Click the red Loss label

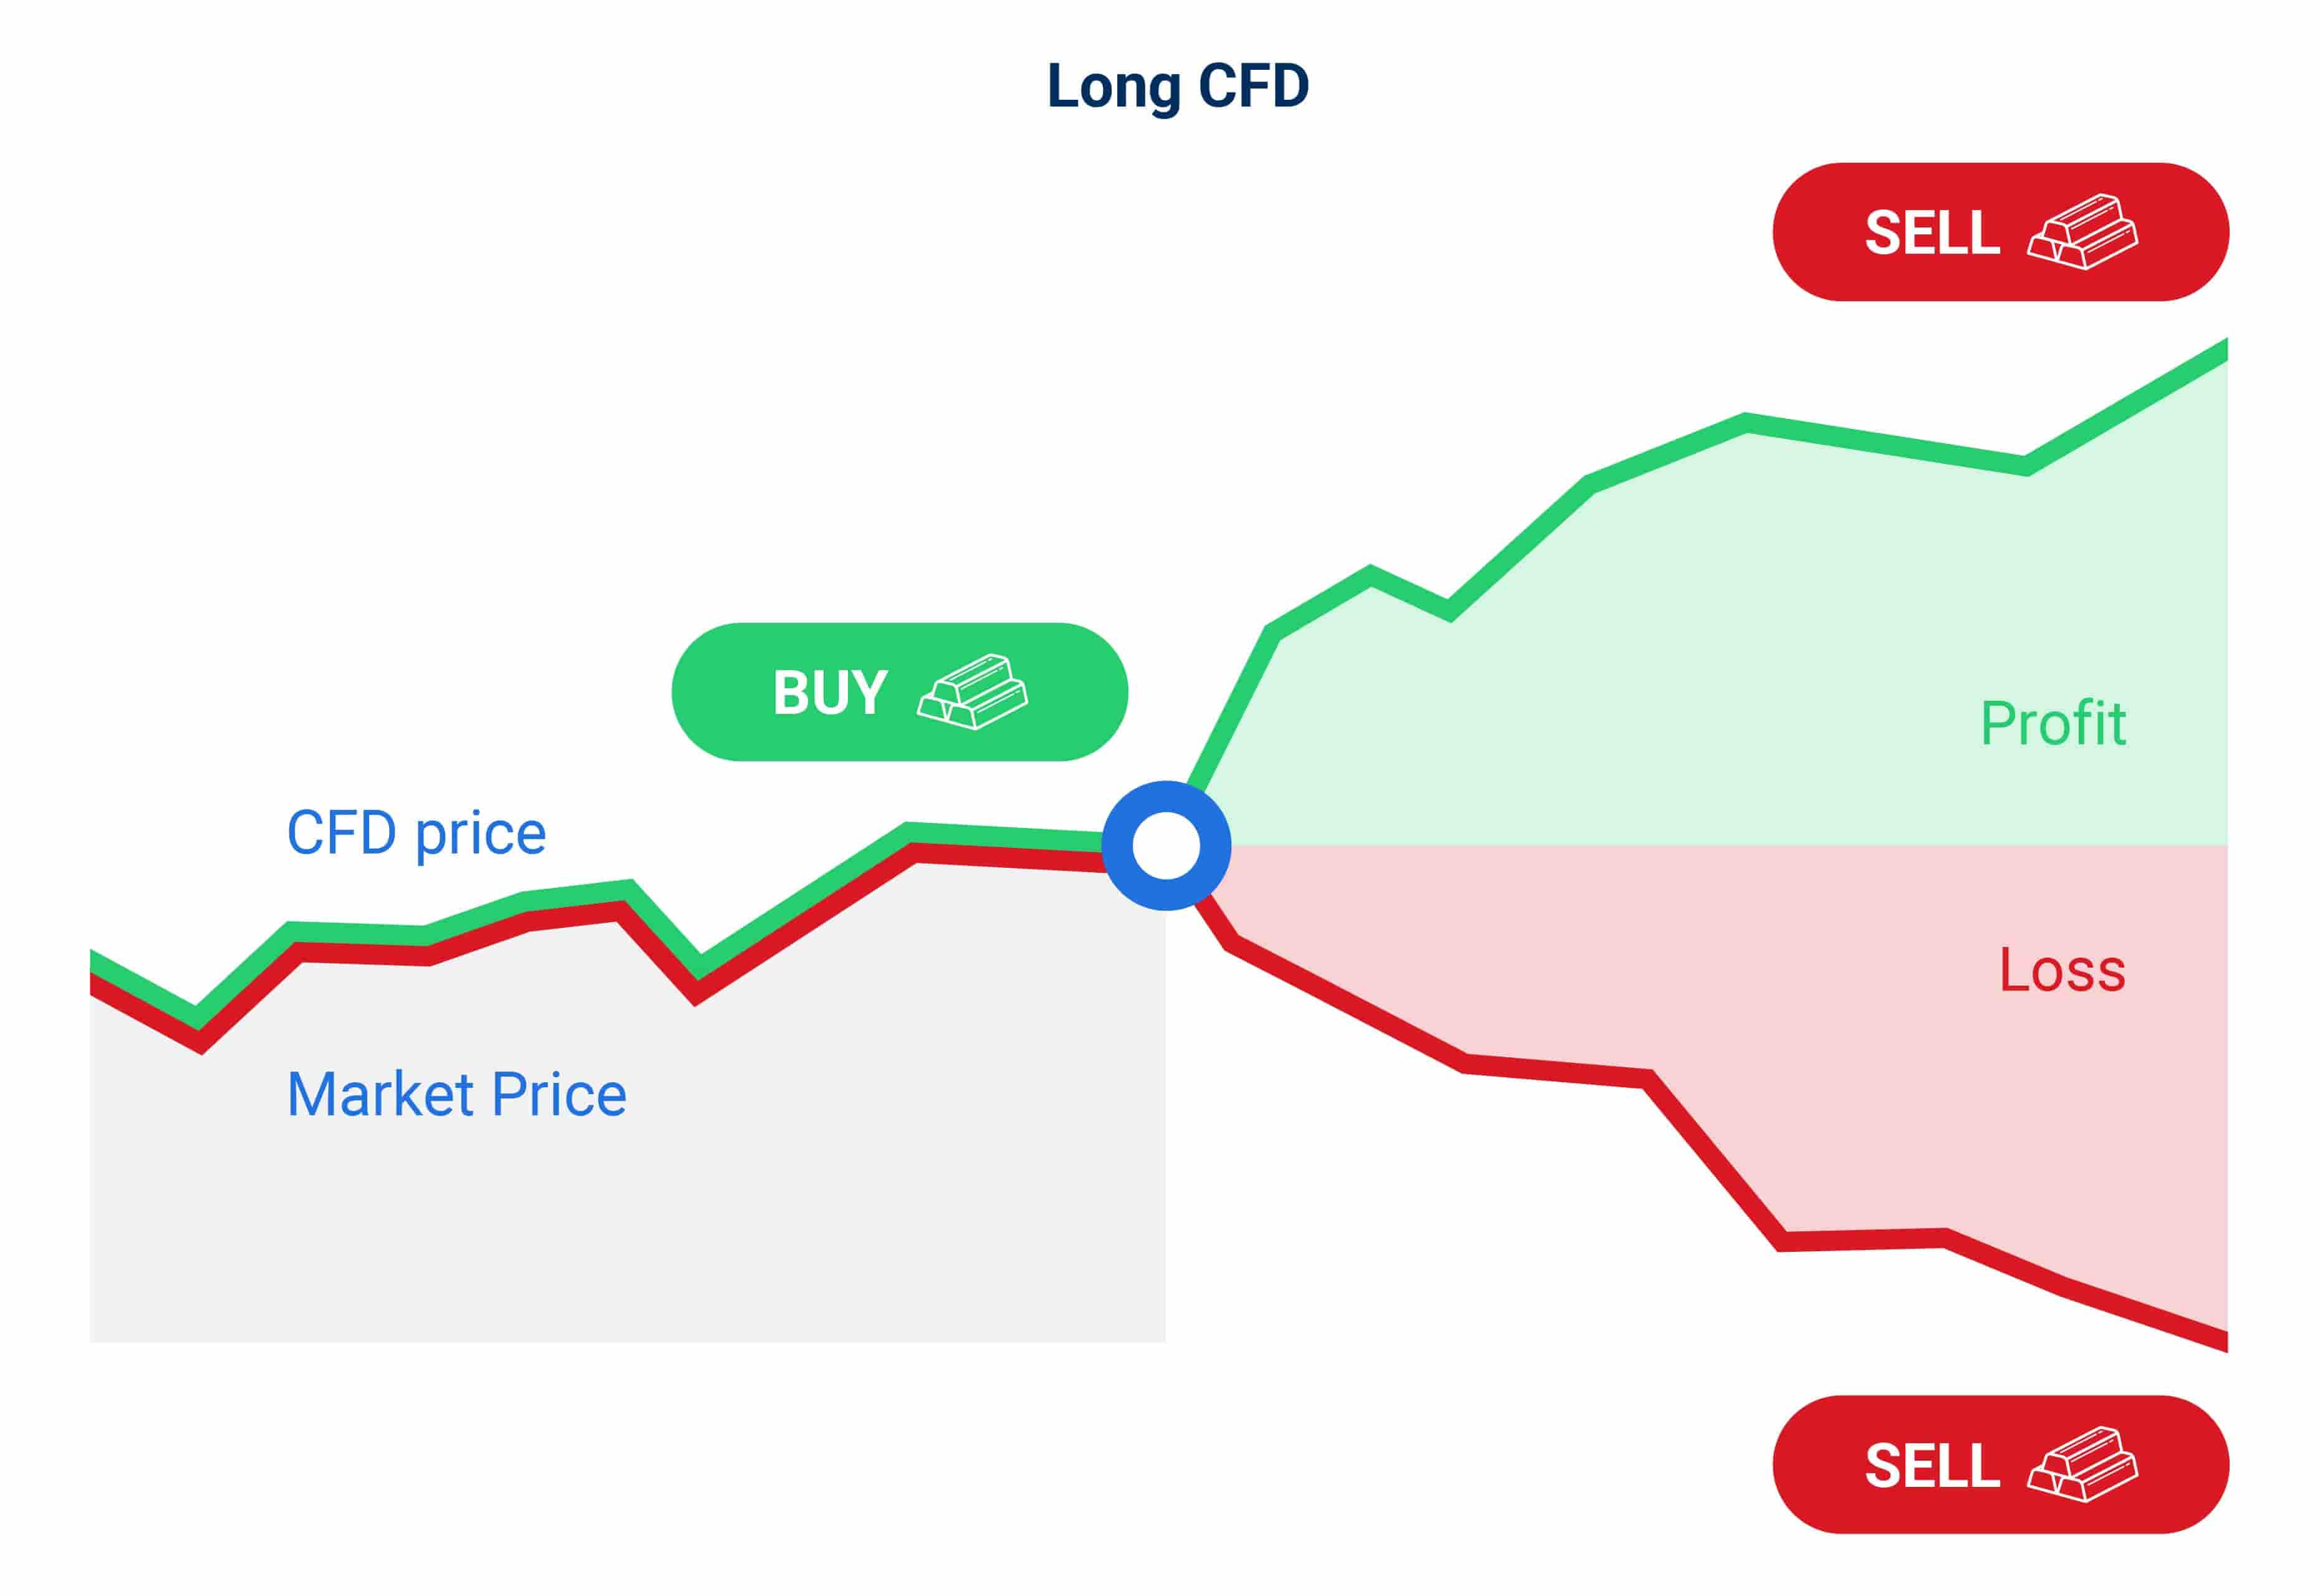tap(2062, 970)
